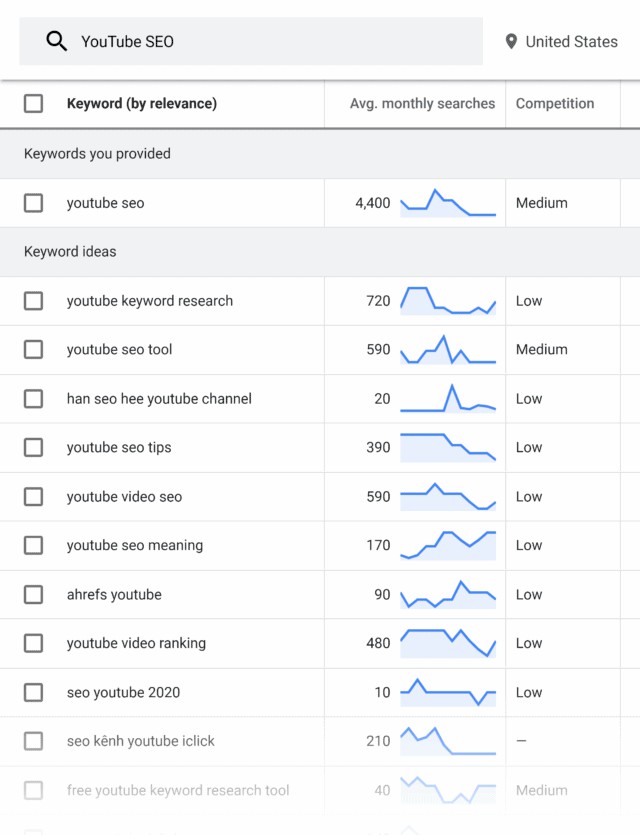Click the 4,400 monthly searches value
This screenshot has height=835, width=640.
[x=373, y=203]
